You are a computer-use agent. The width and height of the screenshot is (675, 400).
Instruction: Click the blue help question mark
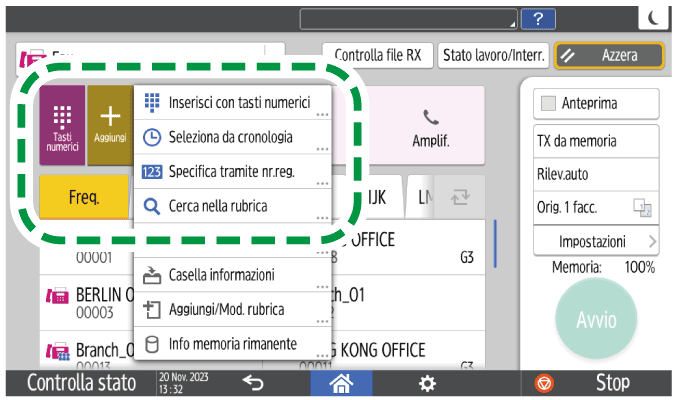pos(539,18)
